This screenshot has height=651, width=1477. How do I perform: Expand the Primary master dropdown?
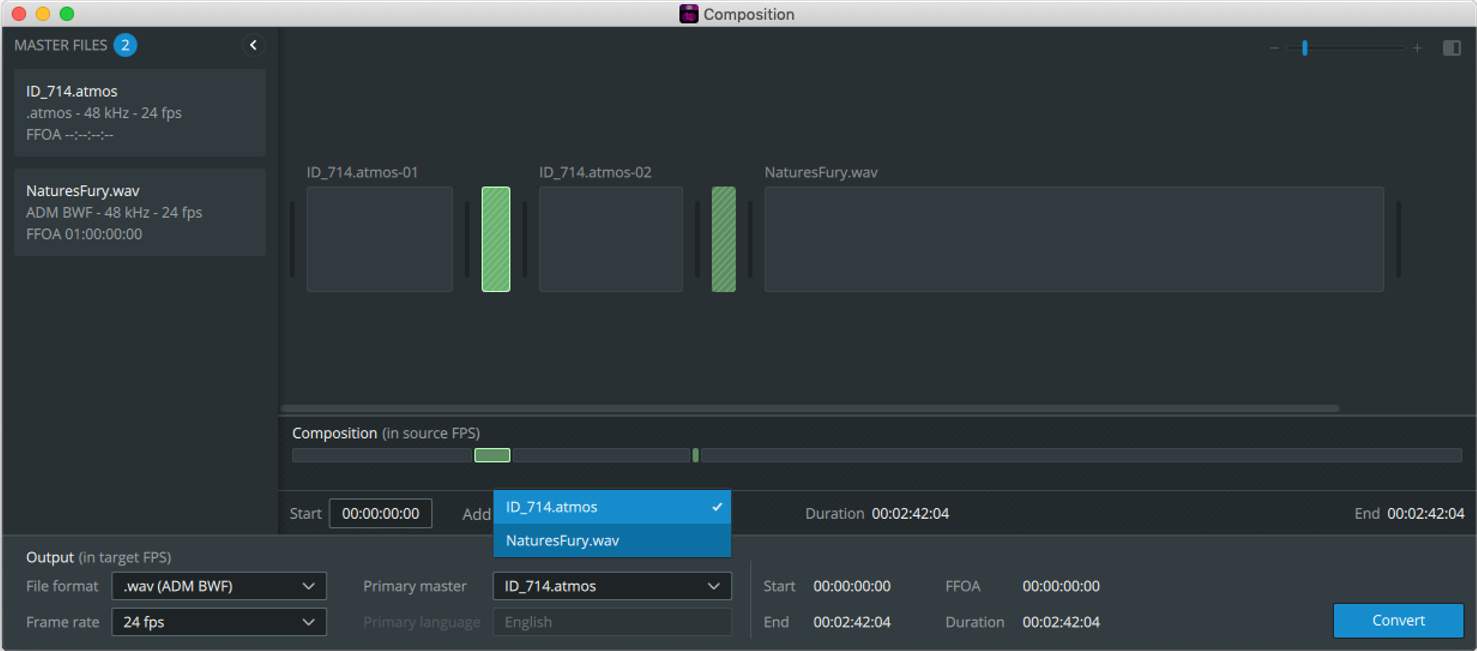coord(612,586)
